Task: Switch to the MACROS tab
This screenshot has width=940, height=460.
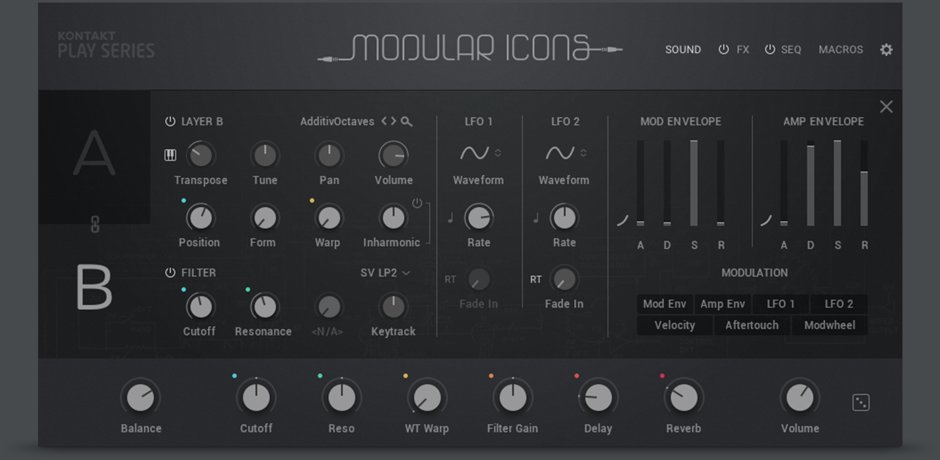Action: pos(840,50)
